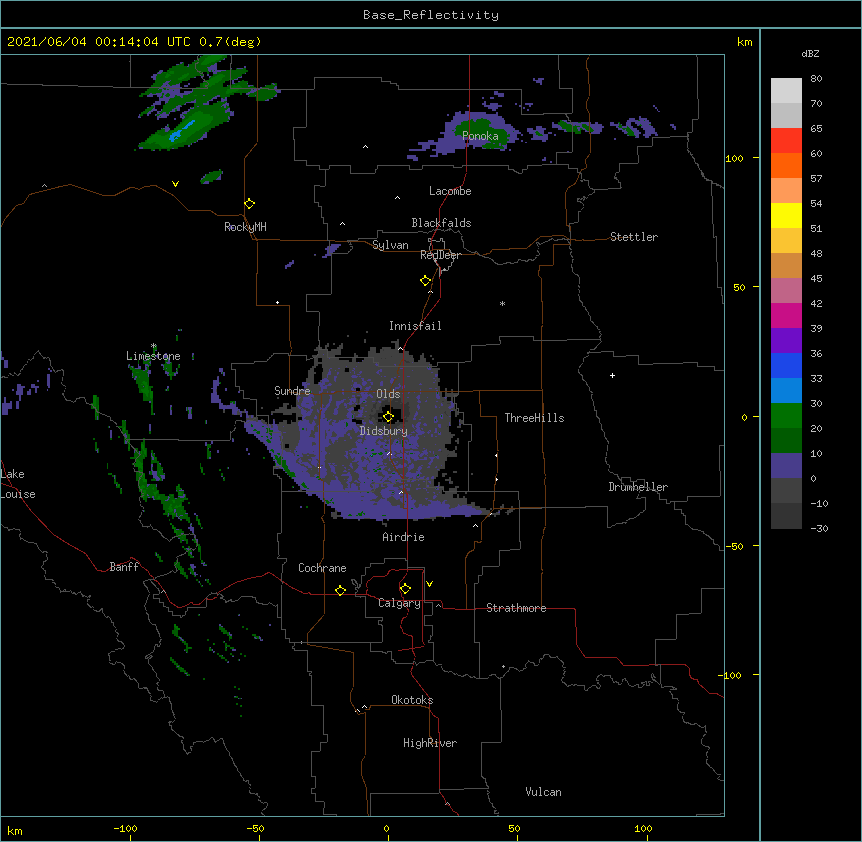Select the Airdrie label
The image size is (862, 842).
[x=404, y=537]
